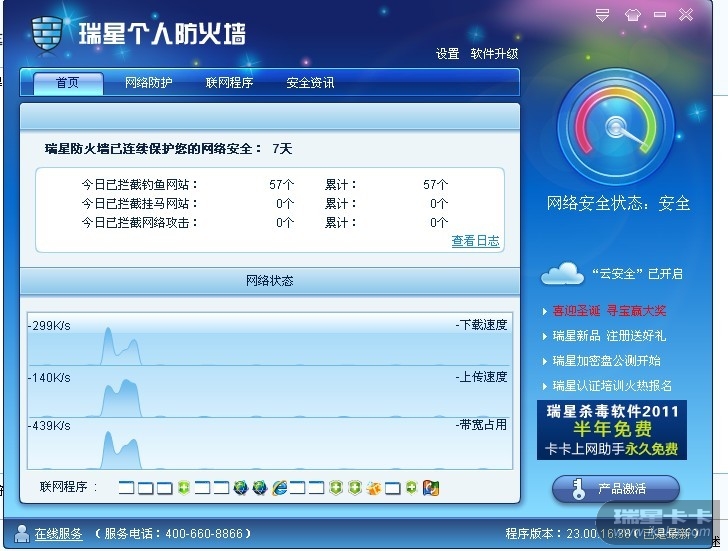Click the -140K/s upload speed value
This screenshot has width=728, height=551.
(49, 378)
